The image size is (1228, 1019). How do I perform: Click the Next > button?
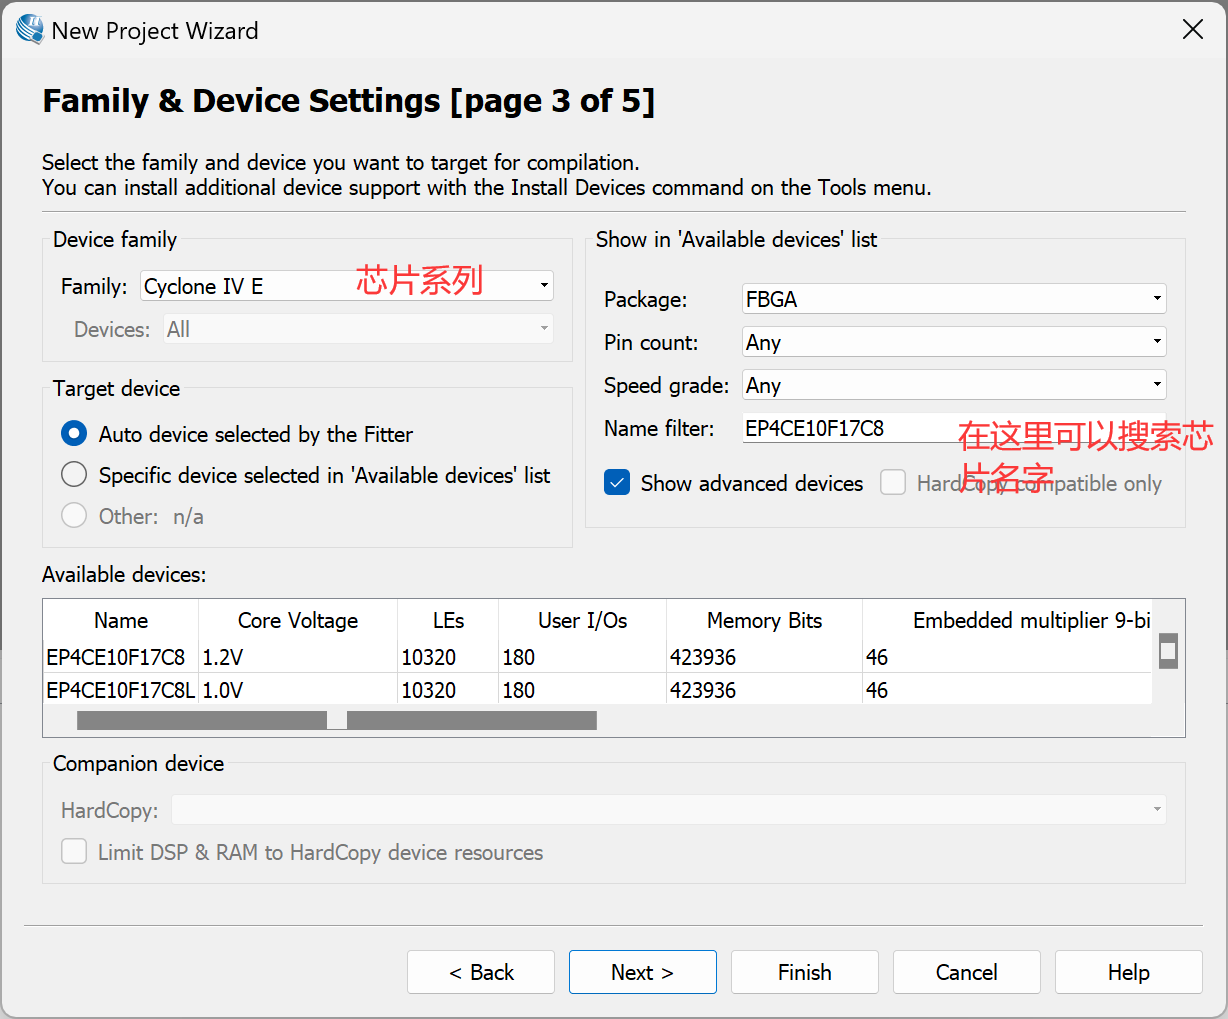tap(642, 972)
